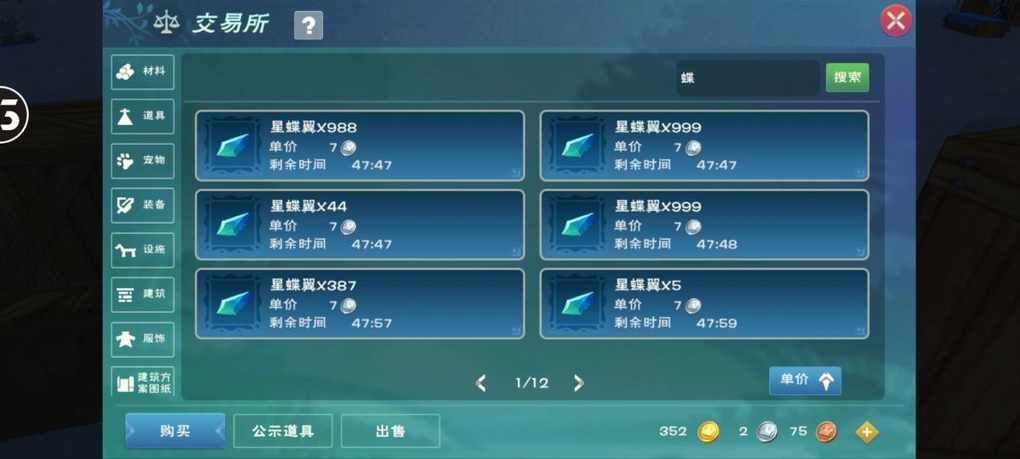Select the 星蝶翼X5 listing
1020x459 pixels.
(705, 304)
